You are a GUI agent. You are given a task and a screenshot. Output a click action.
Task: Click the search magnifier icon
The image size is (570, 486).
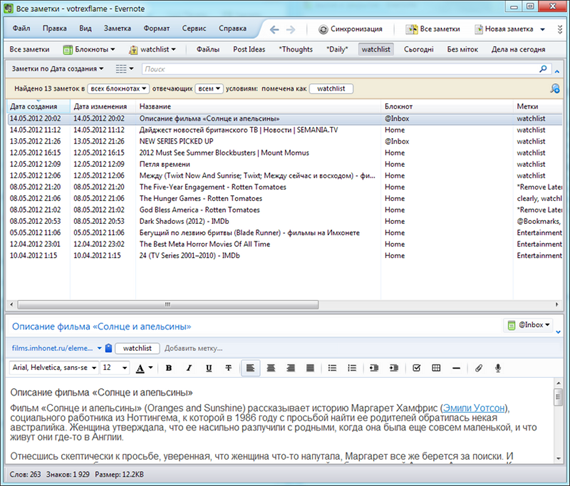click(543, 69)
